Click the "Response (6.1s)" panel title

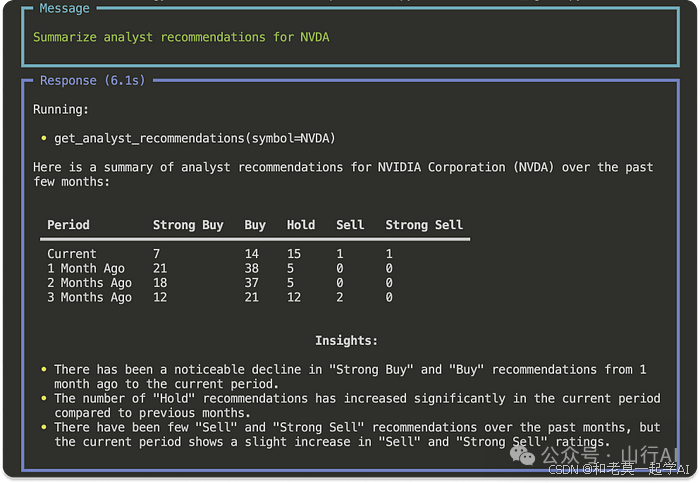92,81
